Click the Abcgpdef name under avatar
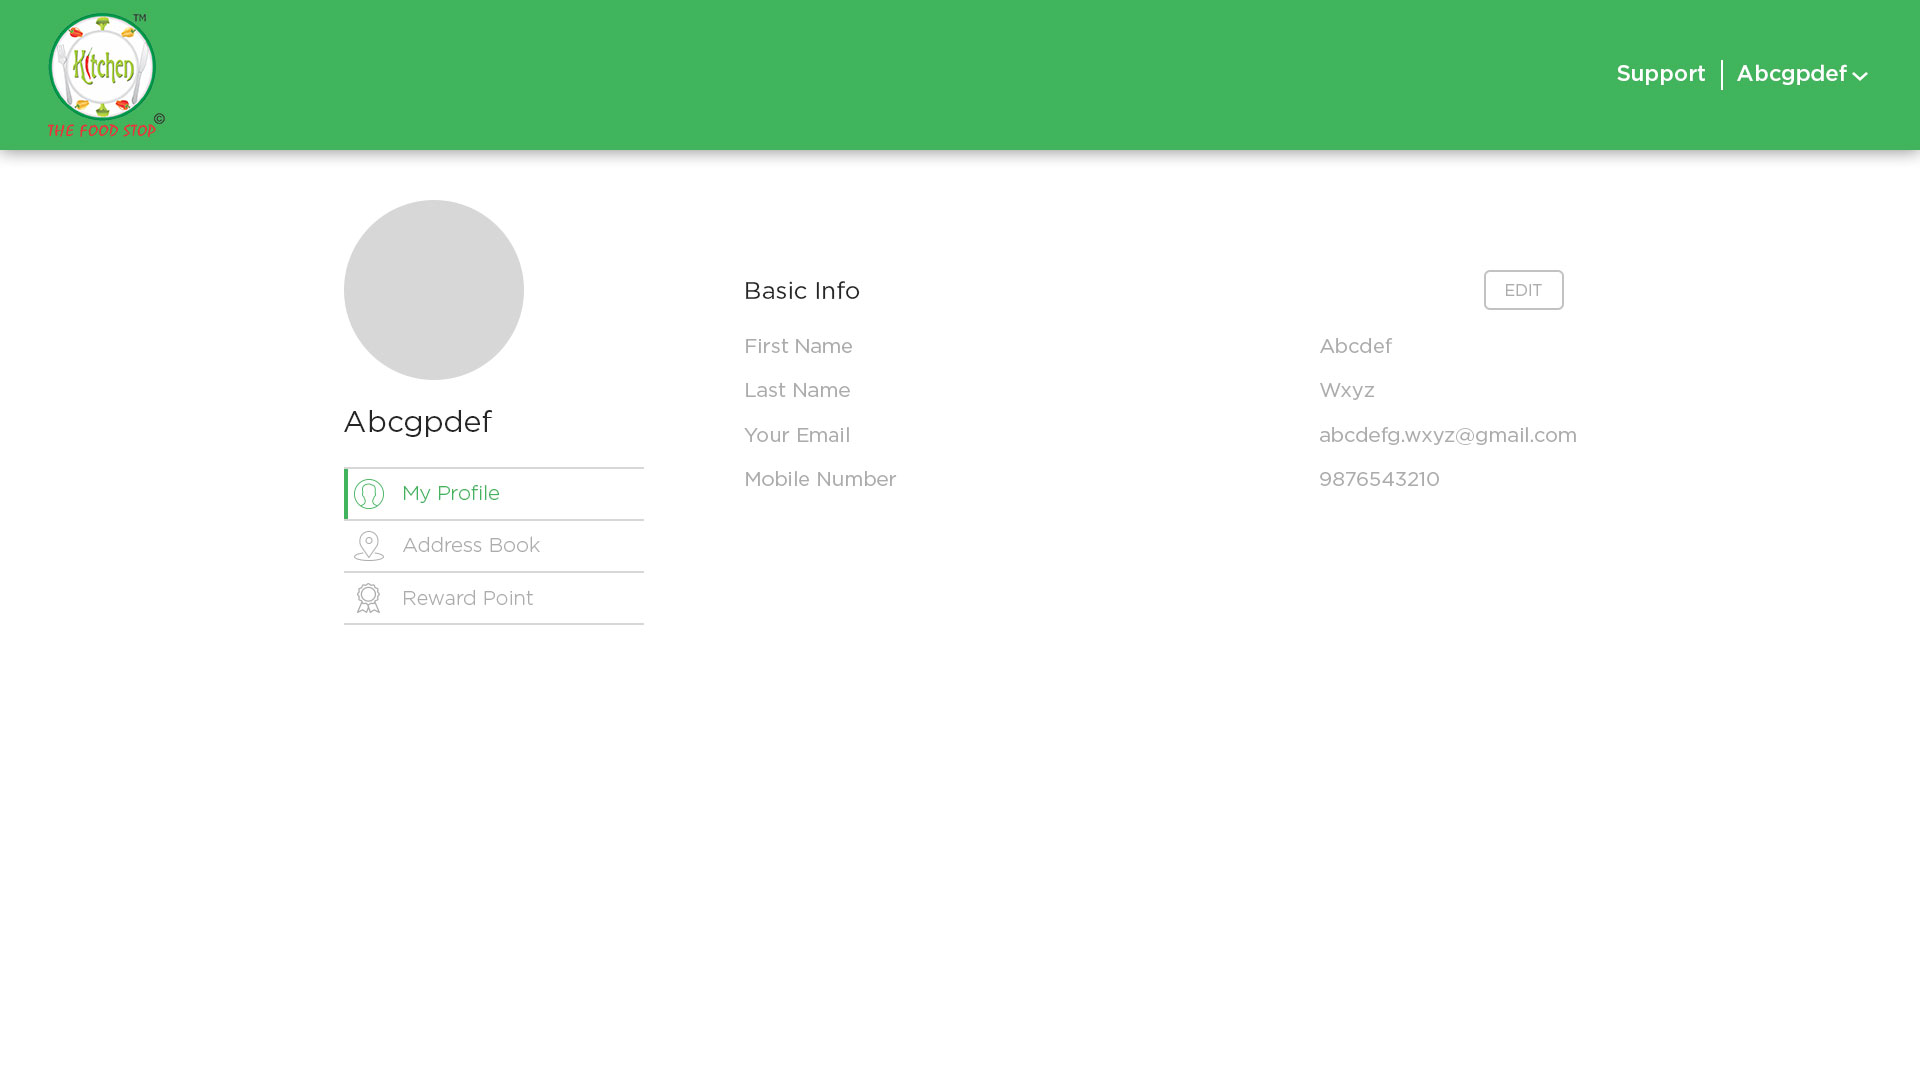The height and width of the screenshot is (1080, 1920). (418, 422)
